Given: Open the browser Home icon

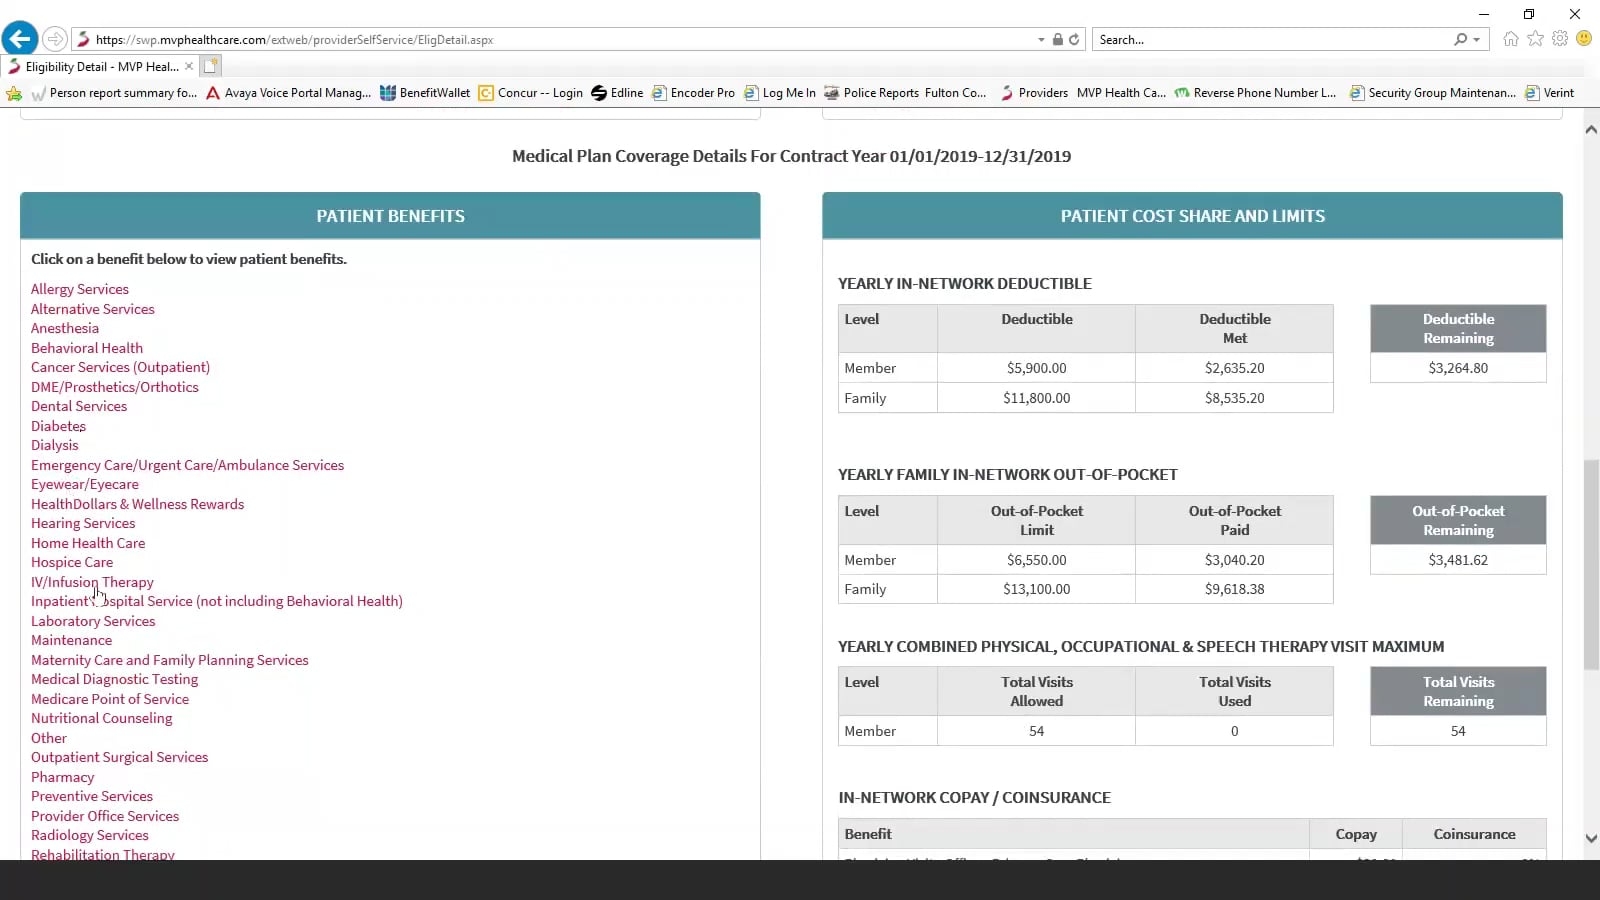Looking at the screenshot, I should pyautogui.click(x=1510, y=39).
